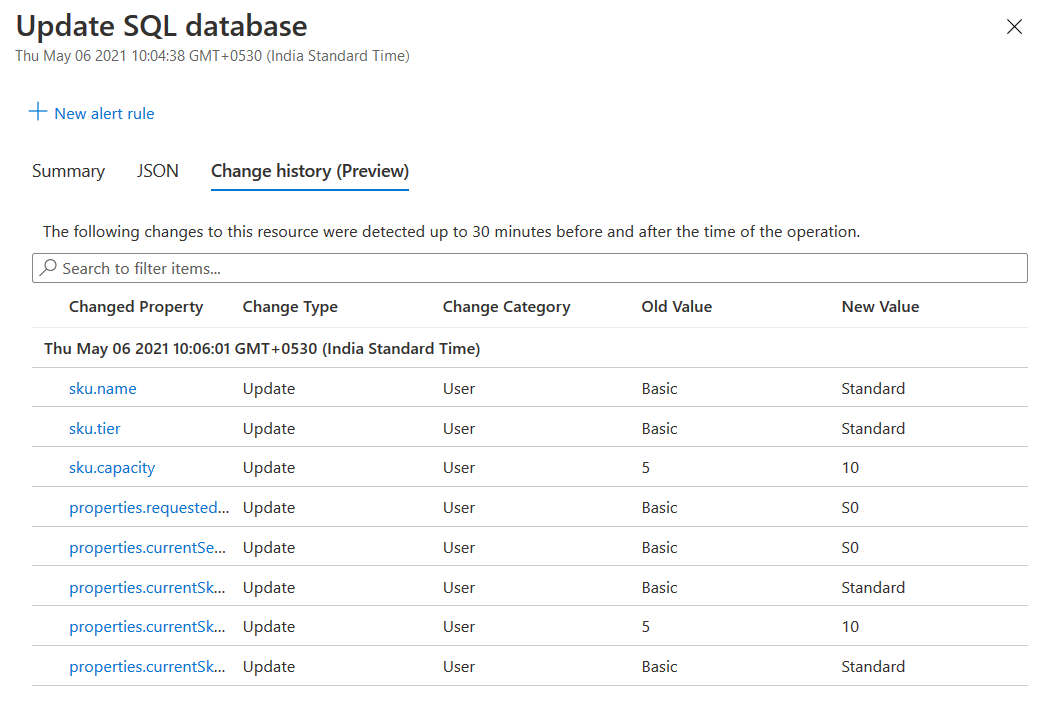Collapse the Thu May 06 2021 10:06:01 group row
The height and width of the screenshot is (701, 1058).
click(x=262, y=349)
